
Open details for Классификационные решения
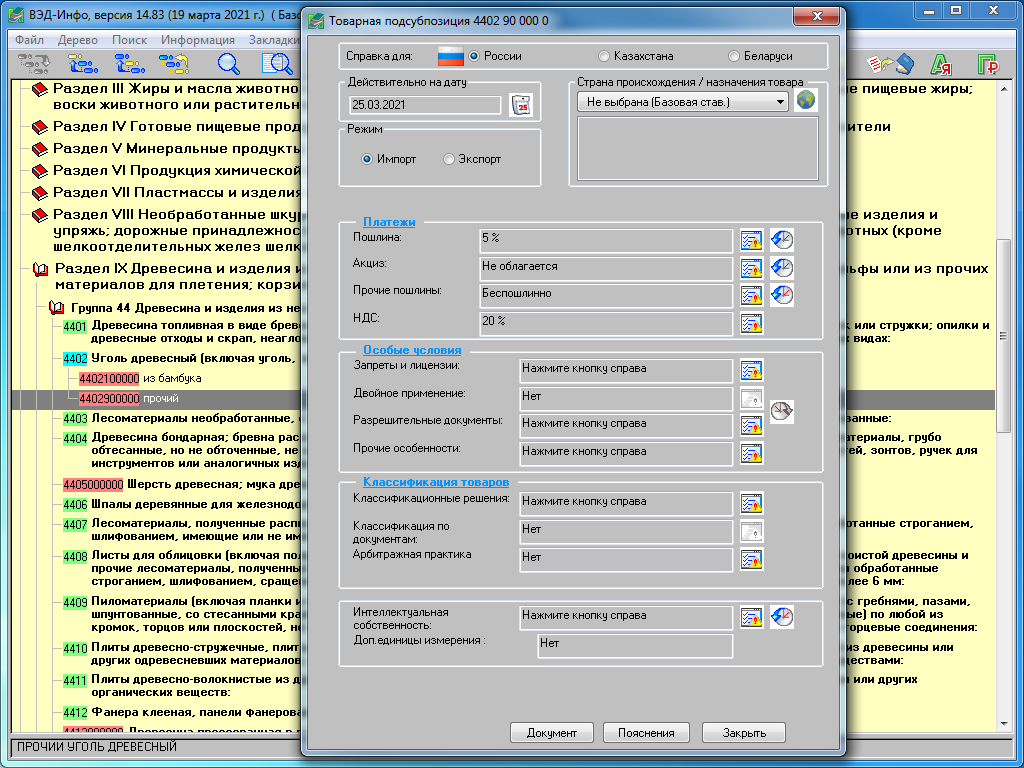[752, 503]
